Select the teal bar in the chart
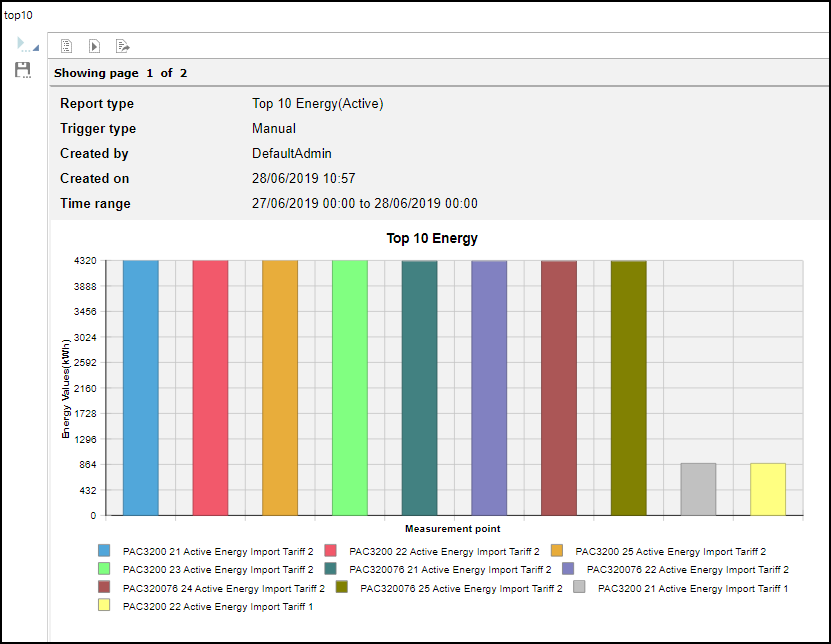This screenshot has height=644, width=831. click(419, 388)
